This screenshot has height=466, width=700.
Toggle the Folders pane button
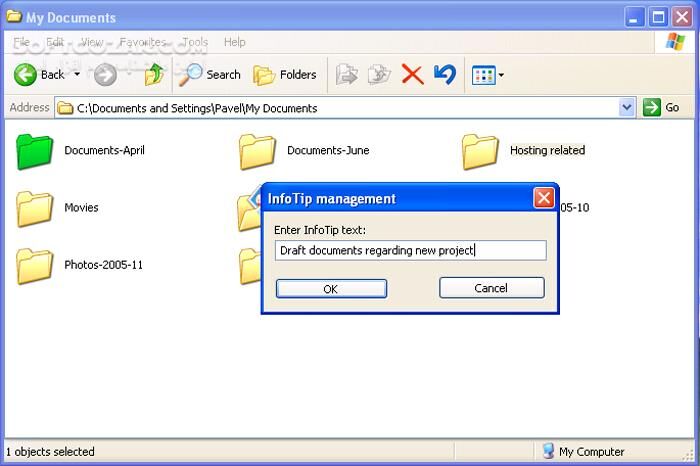(285, 75)
